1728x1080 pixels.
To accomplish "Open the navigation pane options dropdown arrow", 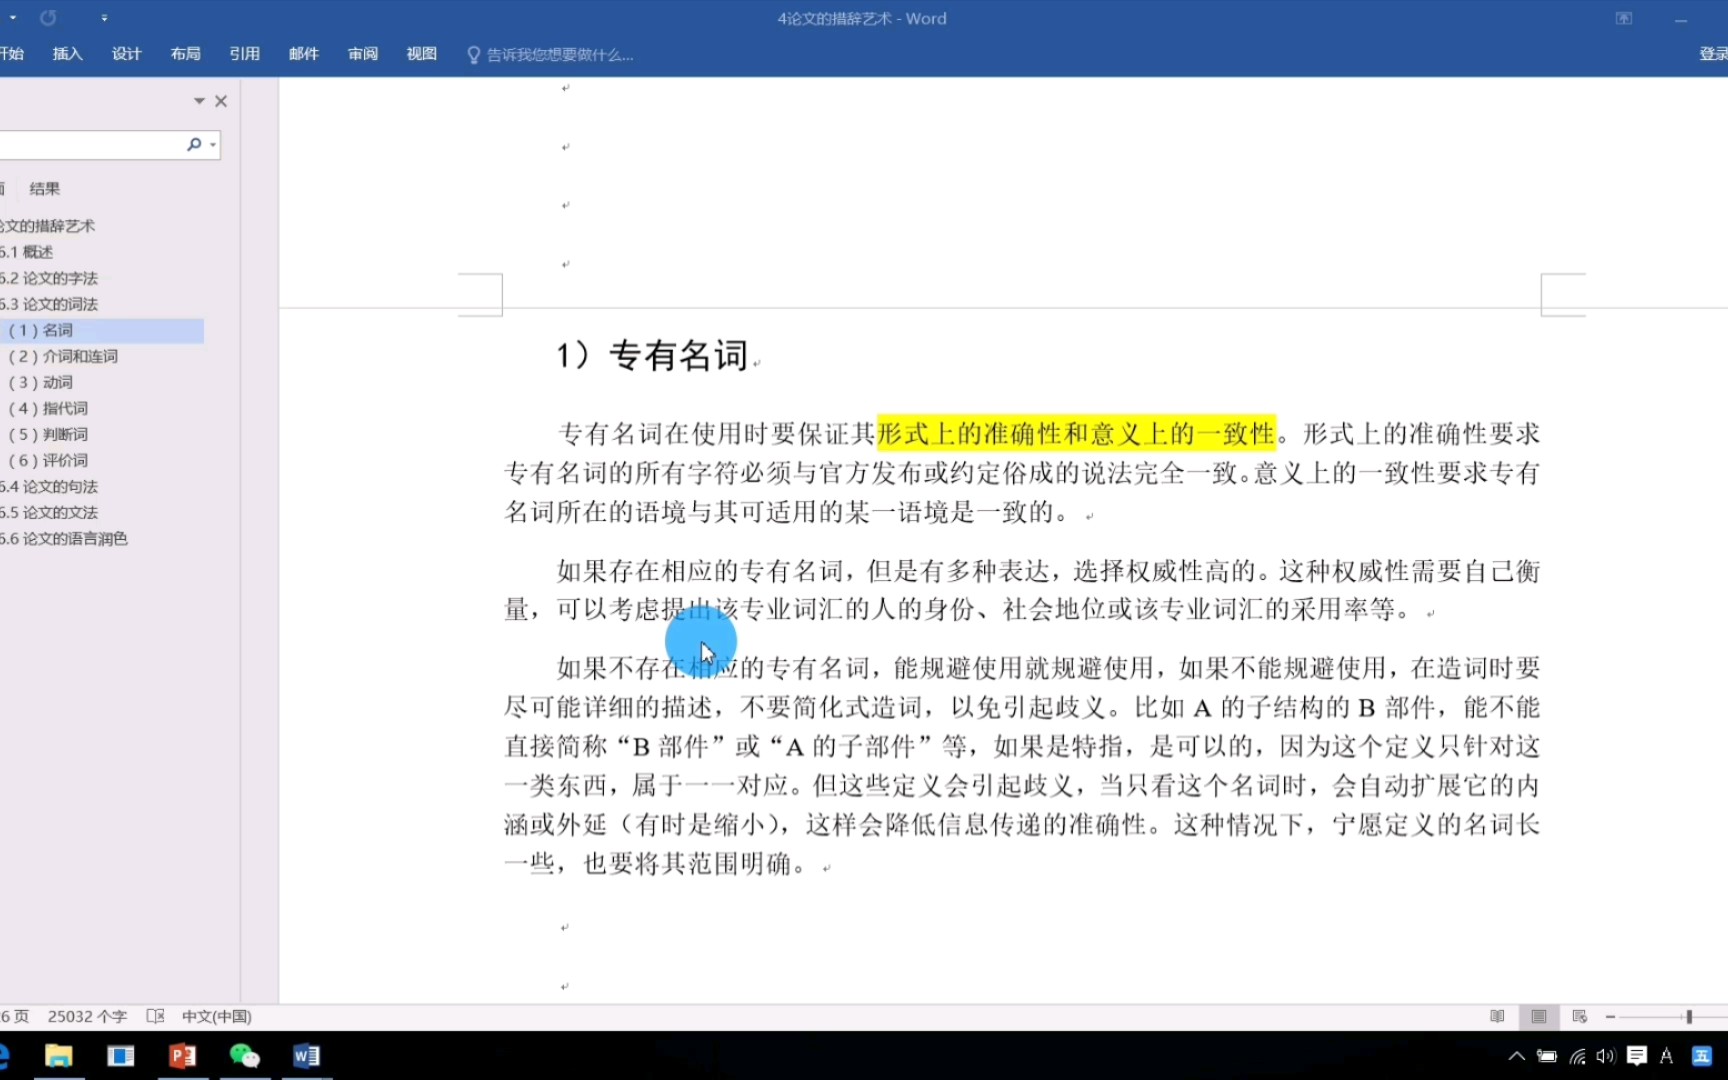I will pyautogui.click(x=199, y=101).
